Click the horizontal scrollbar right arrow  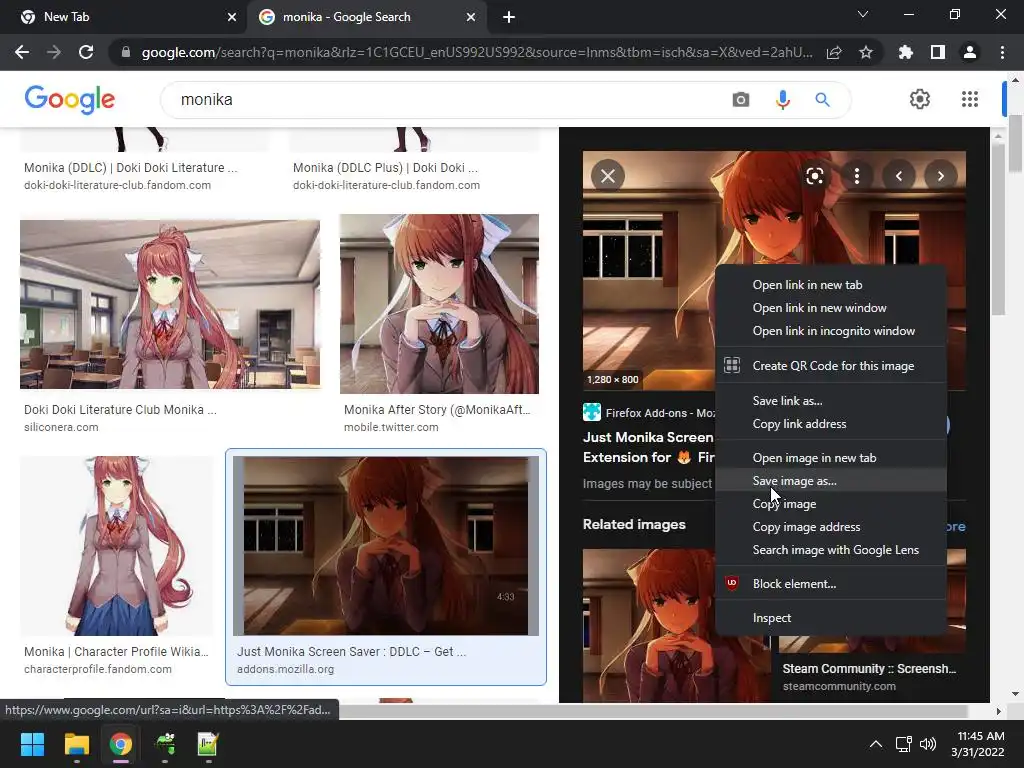point(998,711)
